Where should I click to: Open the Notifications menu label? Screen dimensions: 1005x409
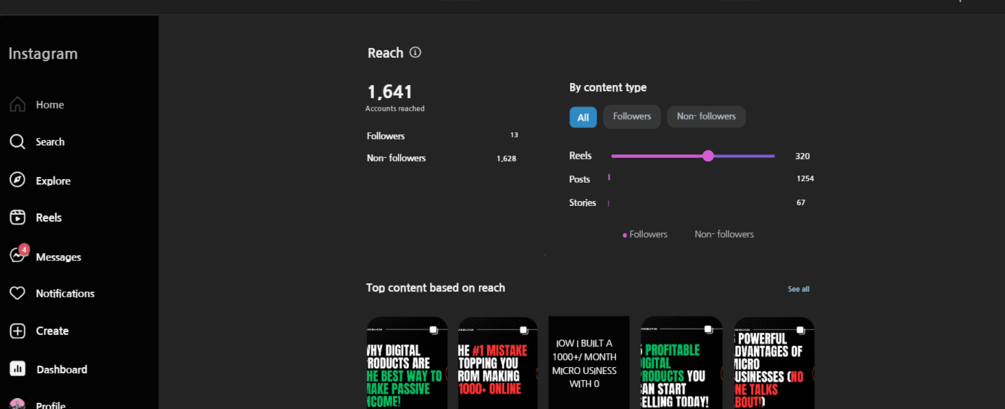tap(65, 294)
